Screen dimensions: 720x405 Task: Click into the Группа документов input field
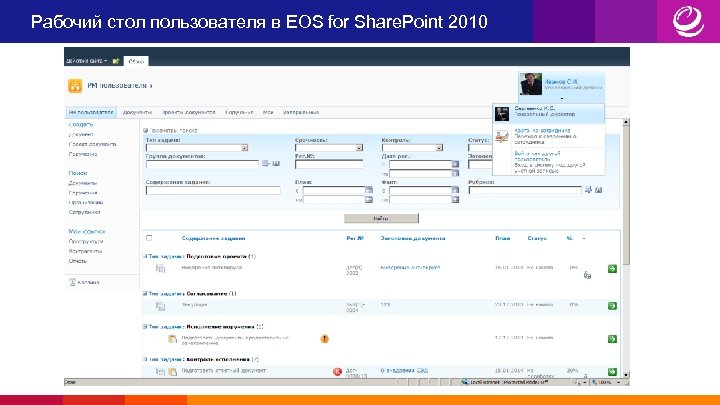(202, 164)
